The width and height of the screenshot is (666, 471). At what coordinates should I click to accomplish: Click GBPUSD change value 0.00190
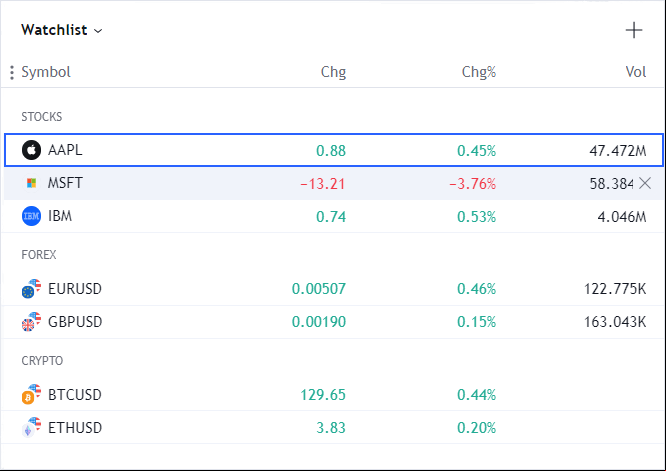(x=319, y=322)
